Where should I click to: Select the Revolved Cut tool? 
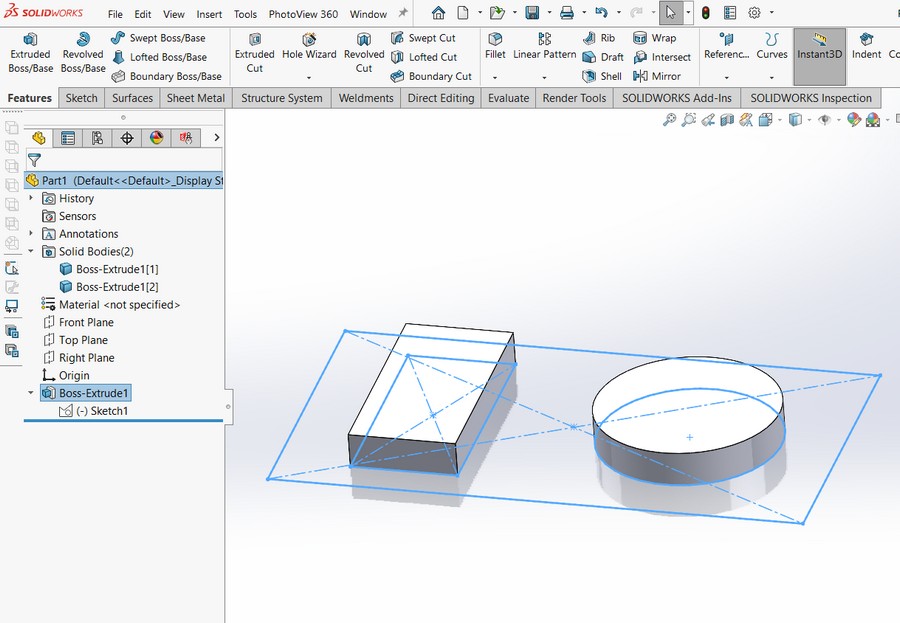coord(364,52)
